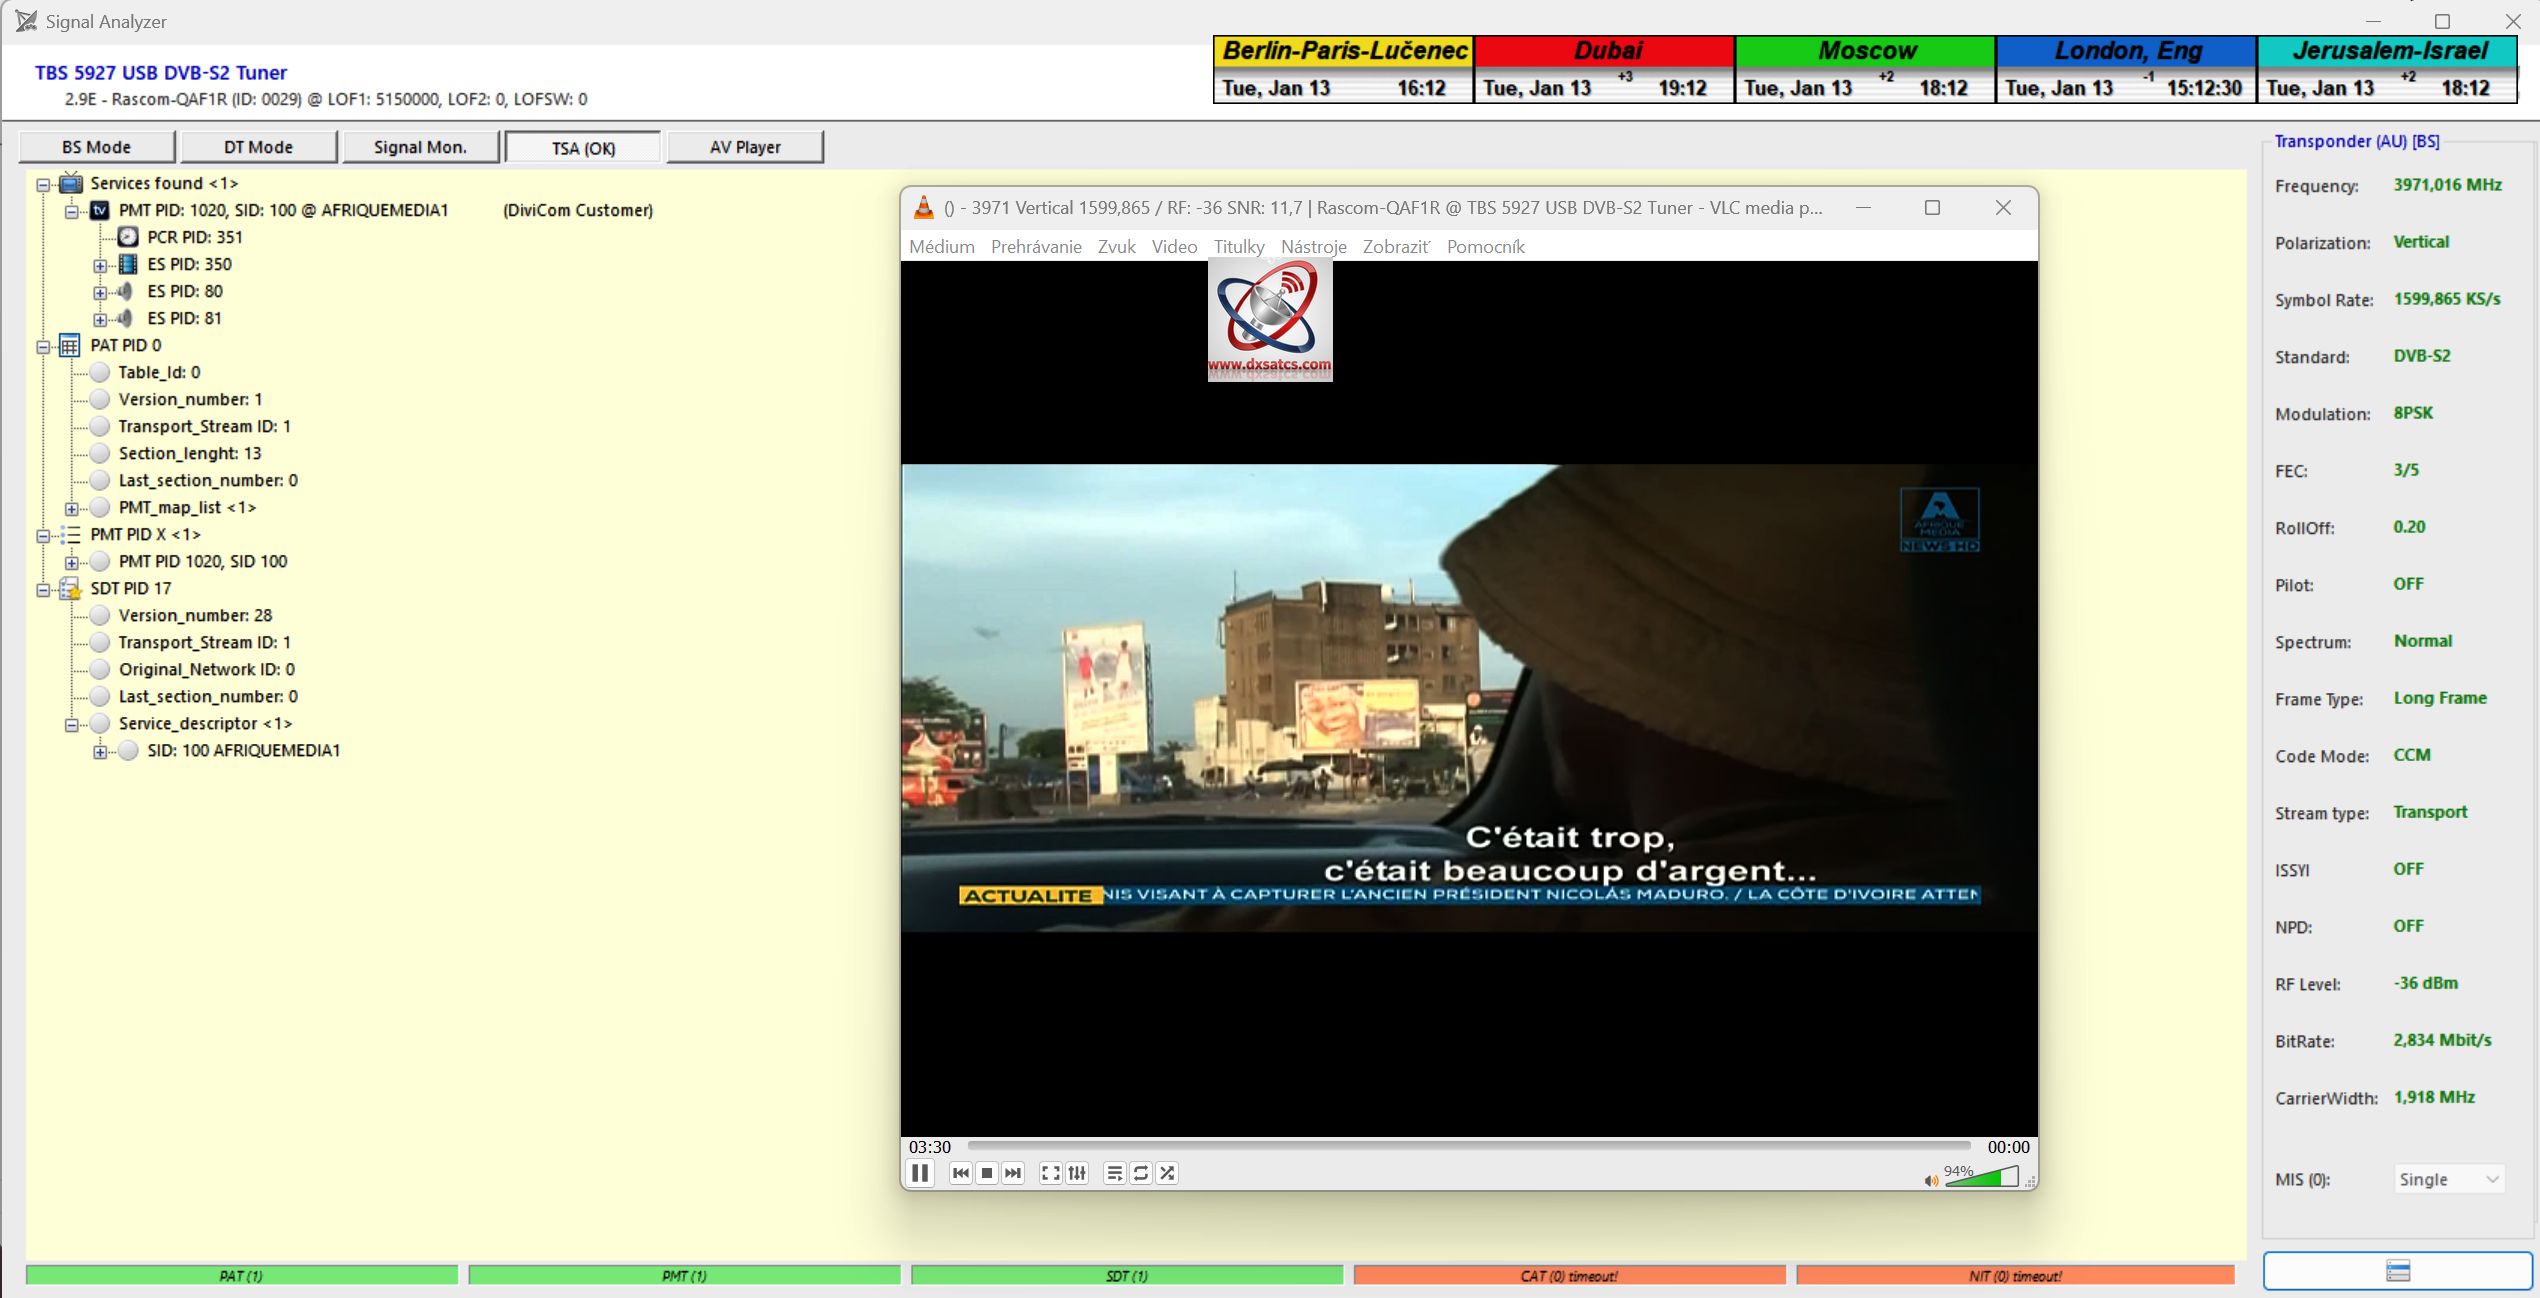Collapse the SDT PID 17 tree
2540x1298 pixels.
point(43,589)
